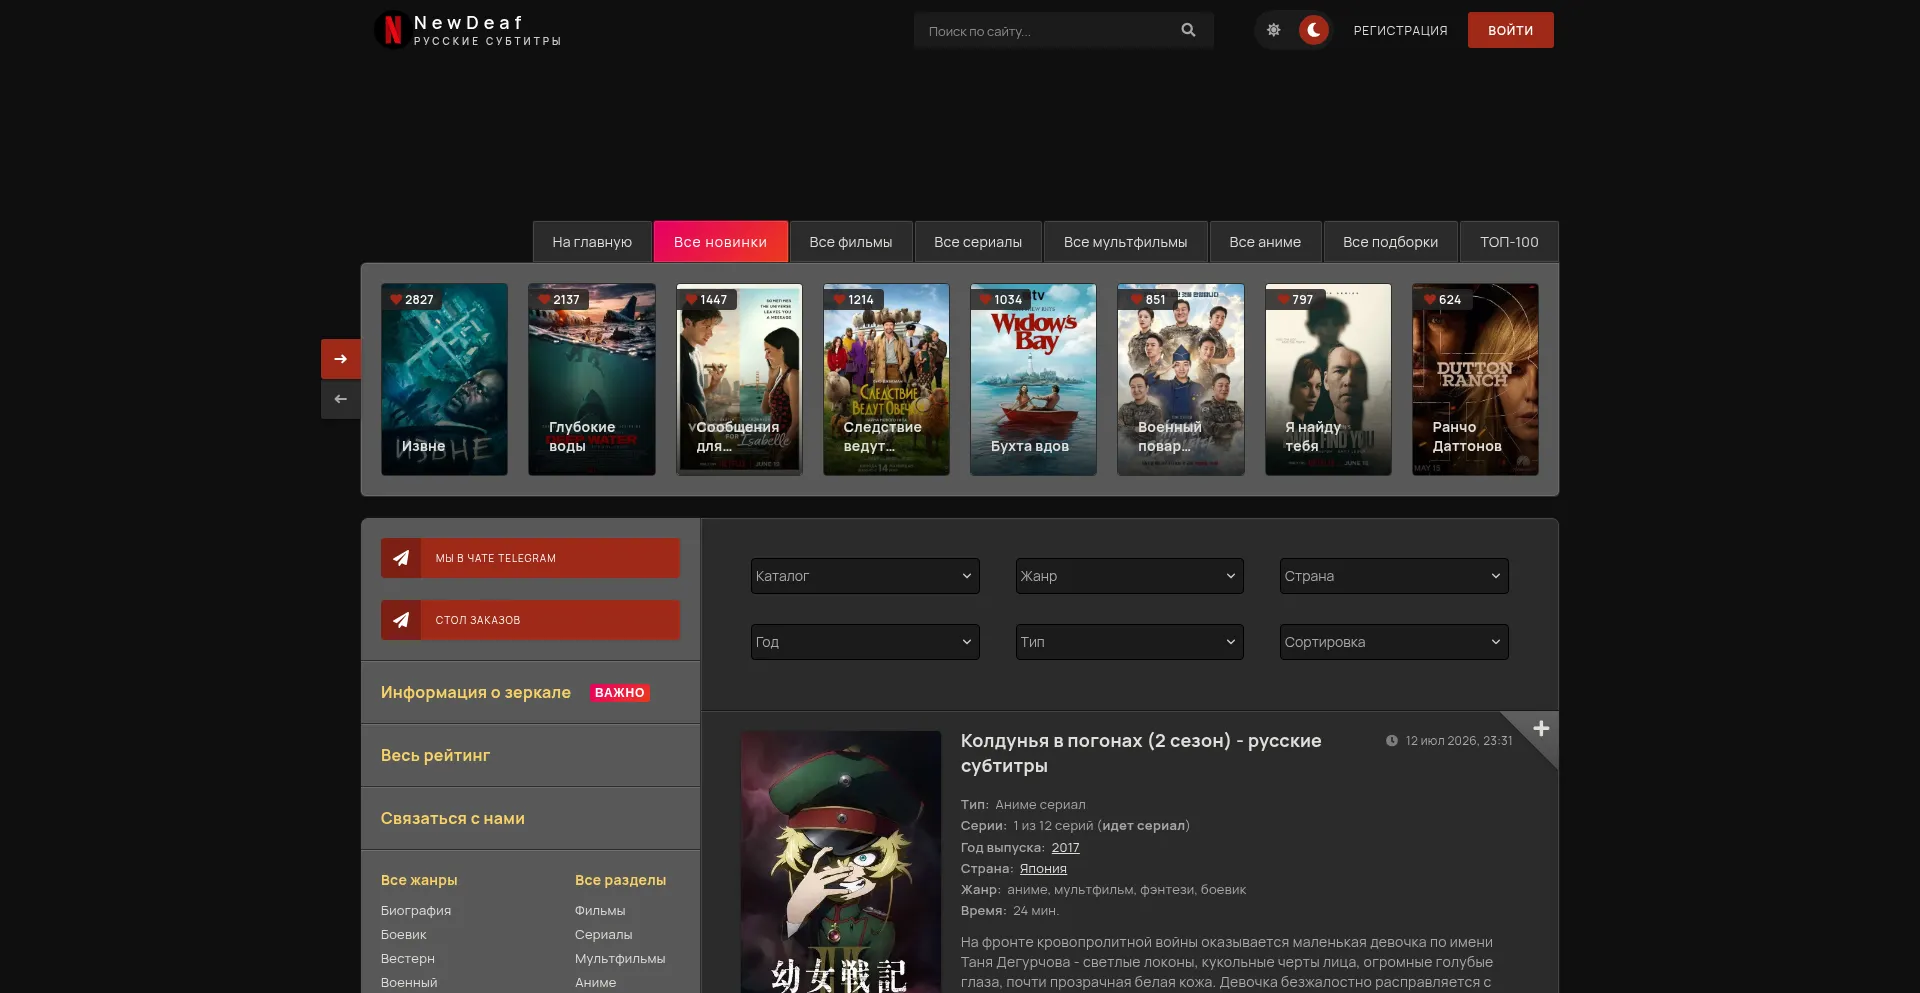Image resolution: width=1920 pixels, height=993 pixels.
Task: Click the carousel previous arrow
Action: point(341,399)
